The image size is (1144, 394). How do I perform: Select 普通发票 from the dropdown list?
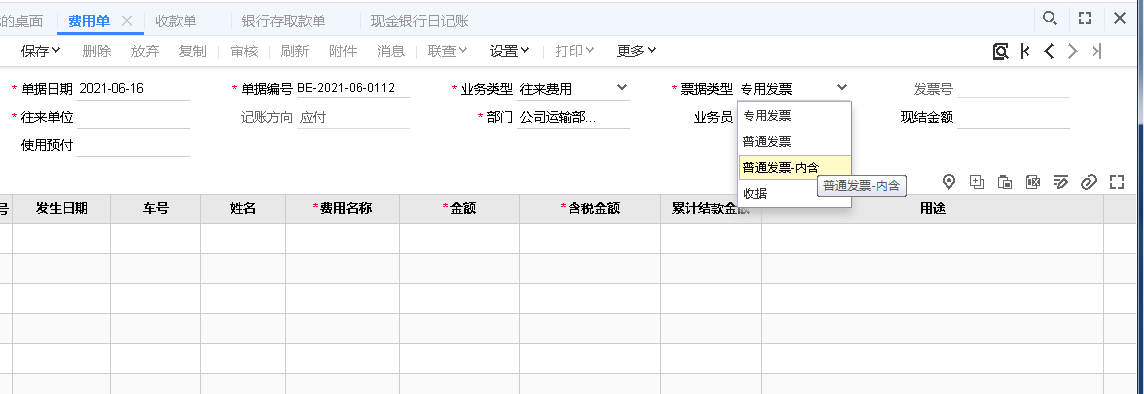pyautogui.click(x=795, y=142)
